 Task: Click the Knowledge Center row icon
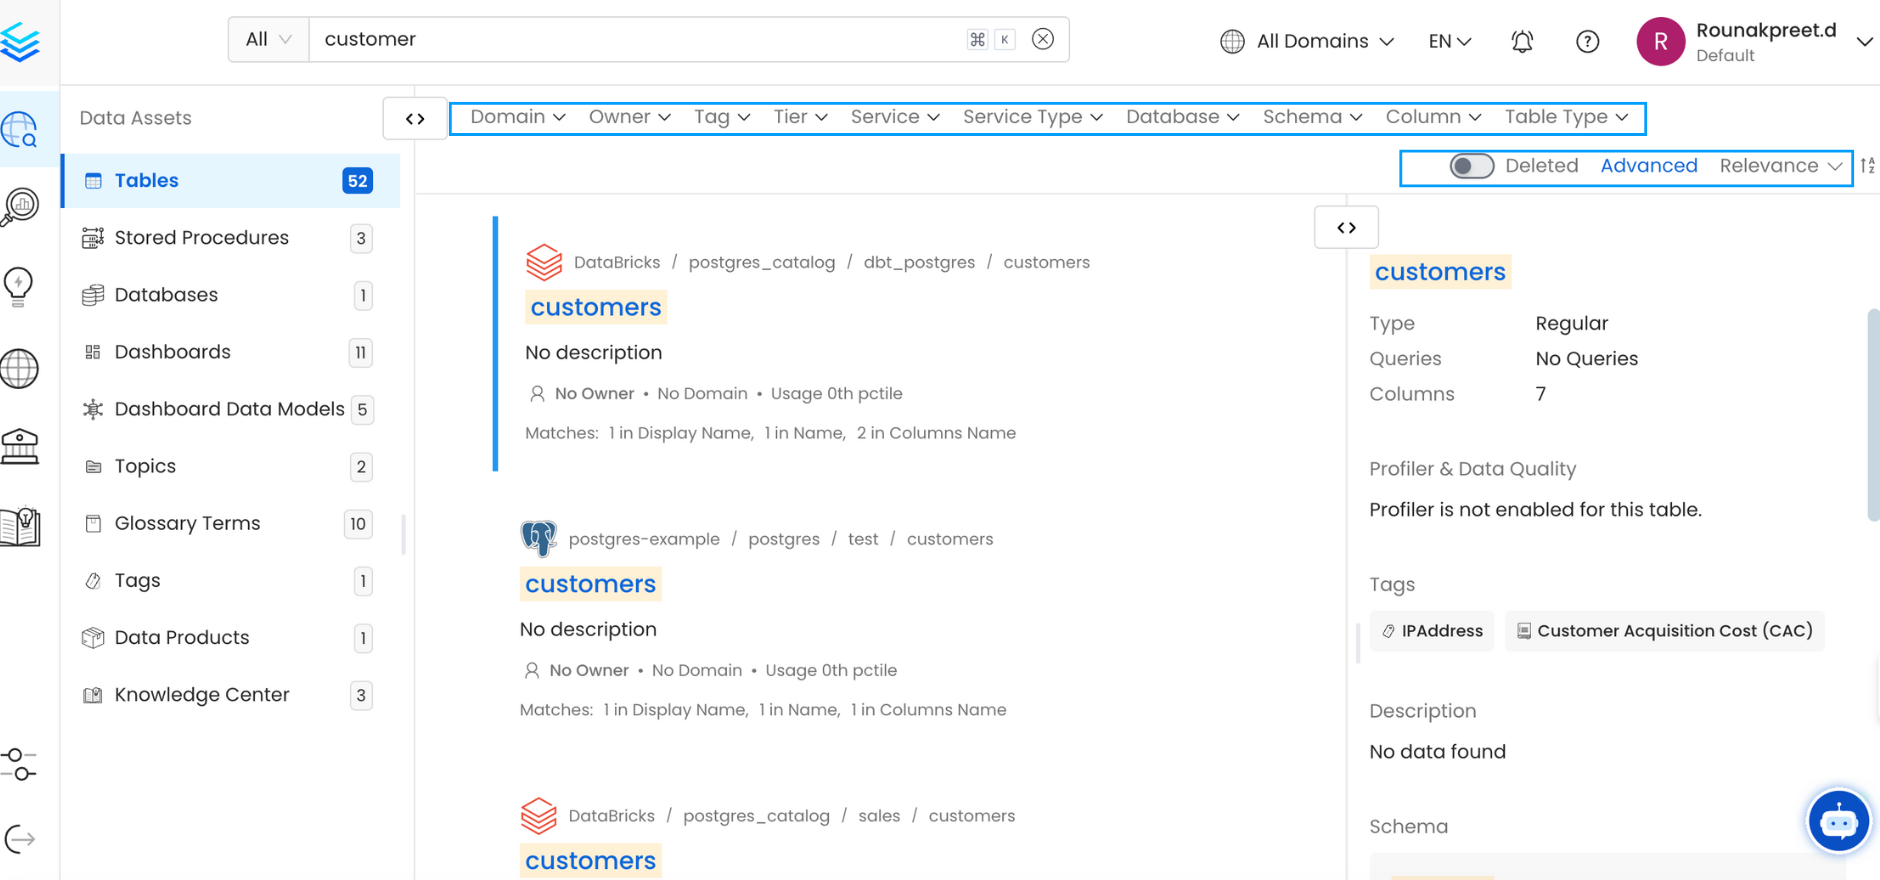pos(93,695)
